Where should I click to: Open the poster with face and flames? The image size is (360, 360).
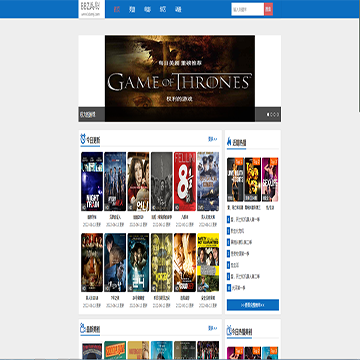pyautogui.click(x=185, y=263)
